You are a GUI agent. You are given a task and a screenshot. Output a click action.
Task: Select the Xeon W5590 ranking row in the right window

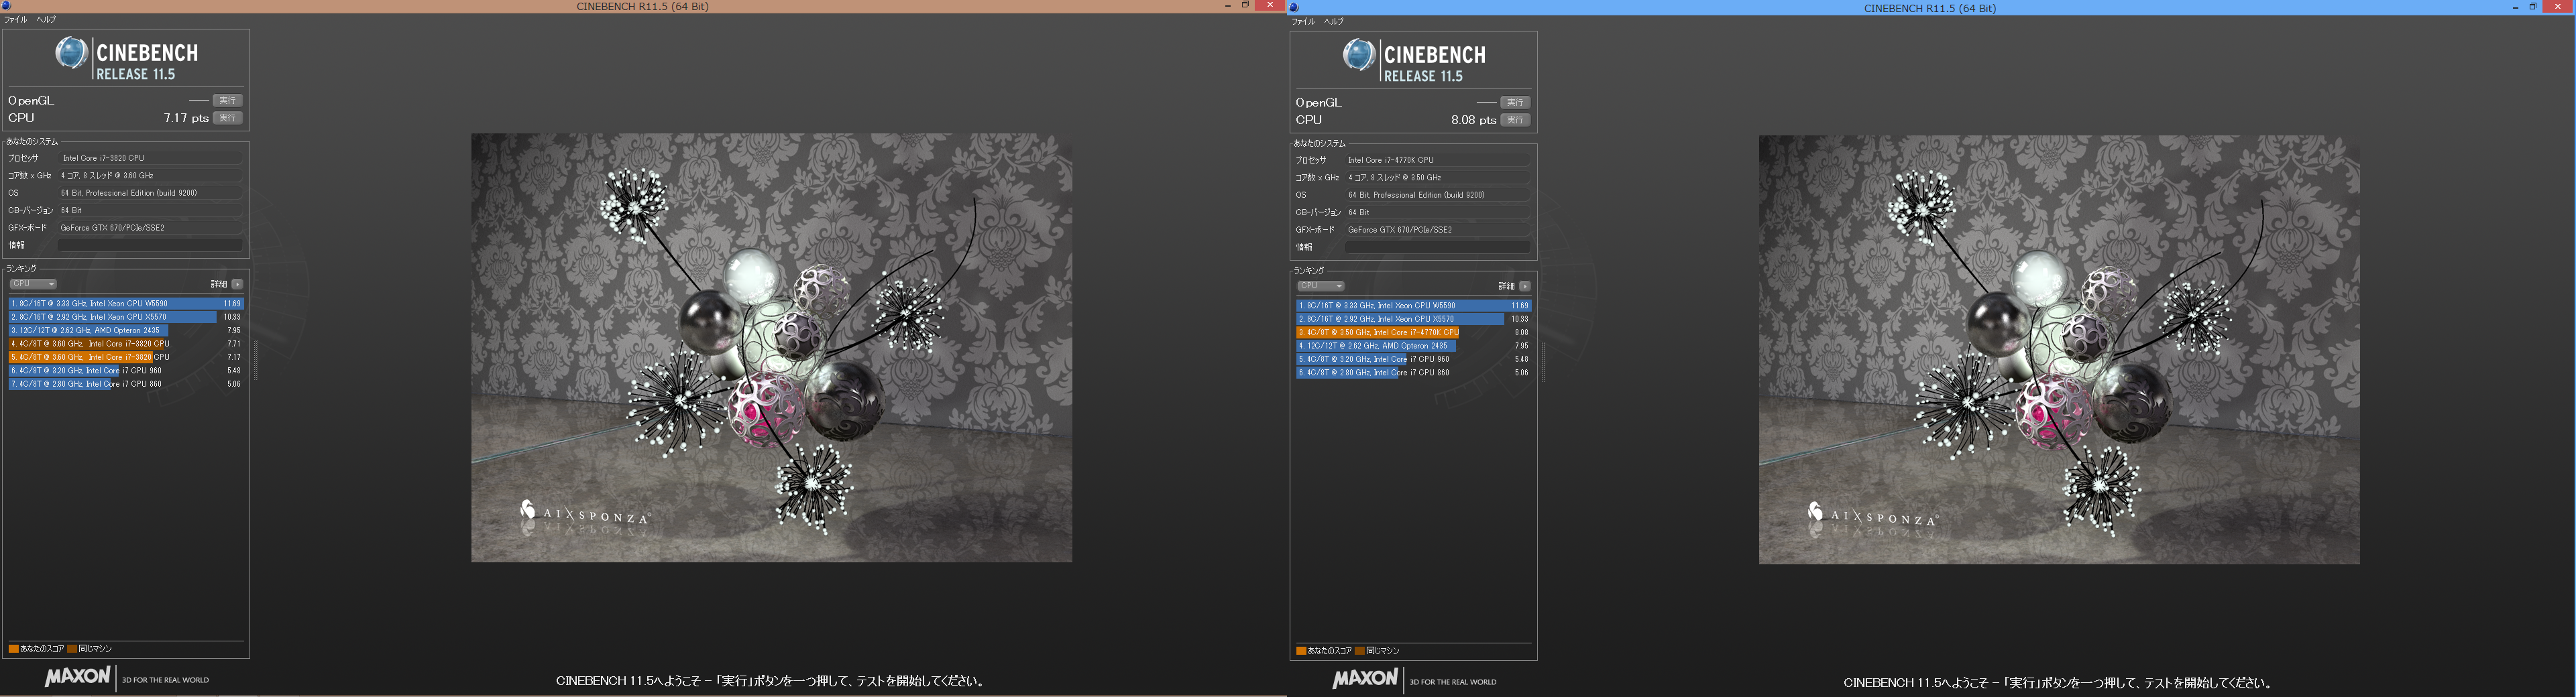[1414, 305]
